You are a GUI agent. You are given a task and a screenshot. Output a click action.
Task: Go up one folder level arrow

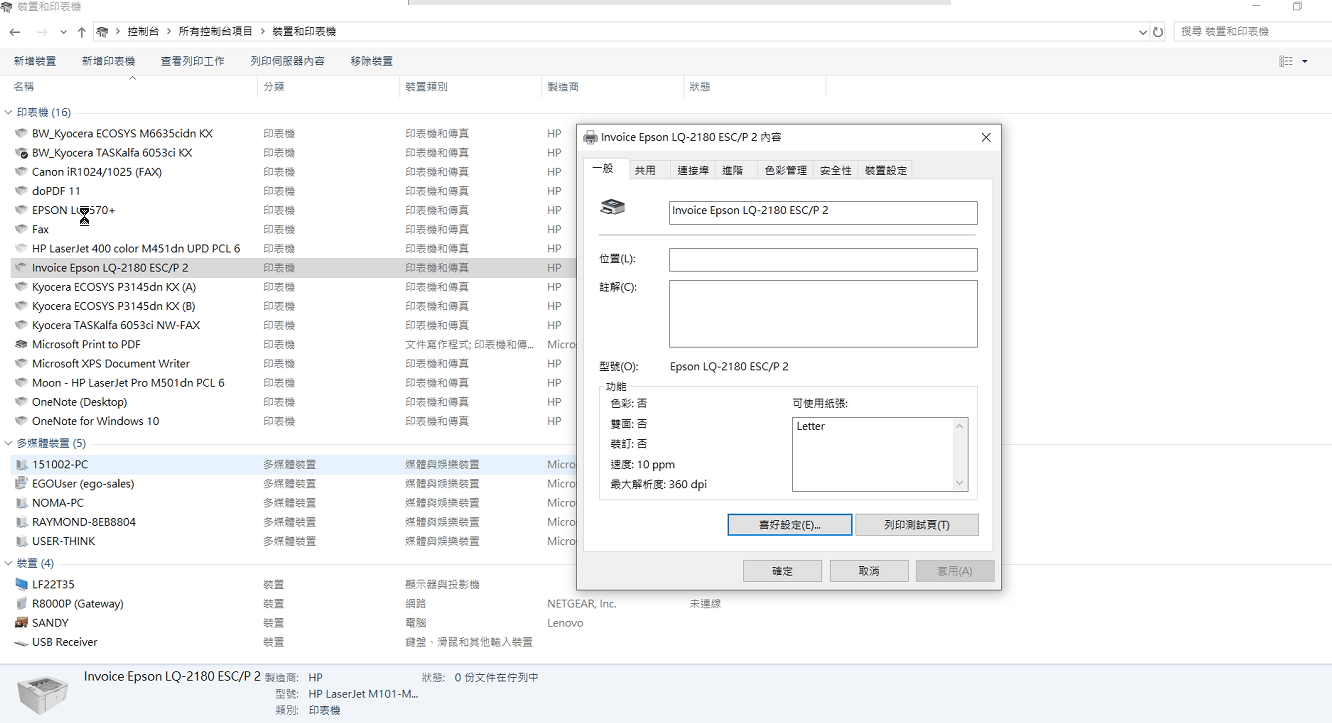pyautogui.click(x=82, y=32)
